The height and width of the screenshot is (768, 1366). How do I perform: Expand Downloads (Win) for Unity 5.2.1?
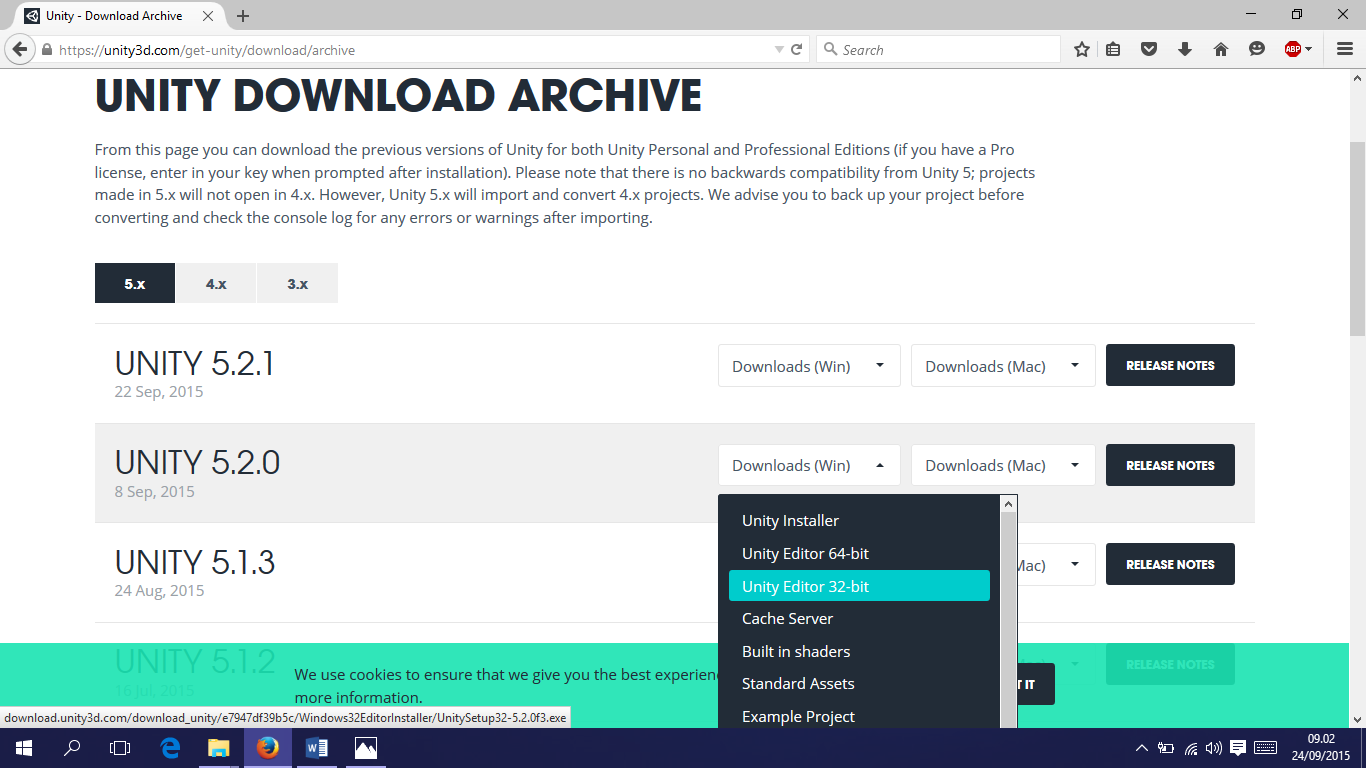click(809, 366)
